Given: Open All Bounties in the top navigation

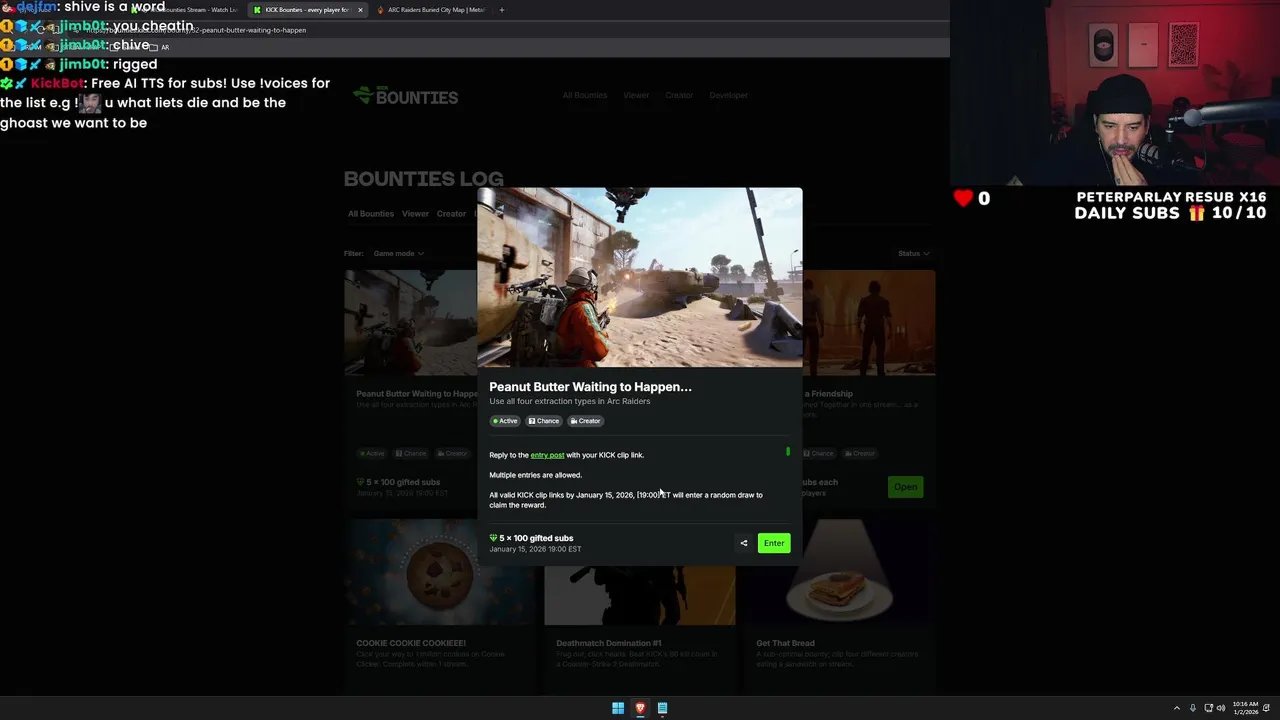Looking at the screenshot, I should click(x=584, y=95).
